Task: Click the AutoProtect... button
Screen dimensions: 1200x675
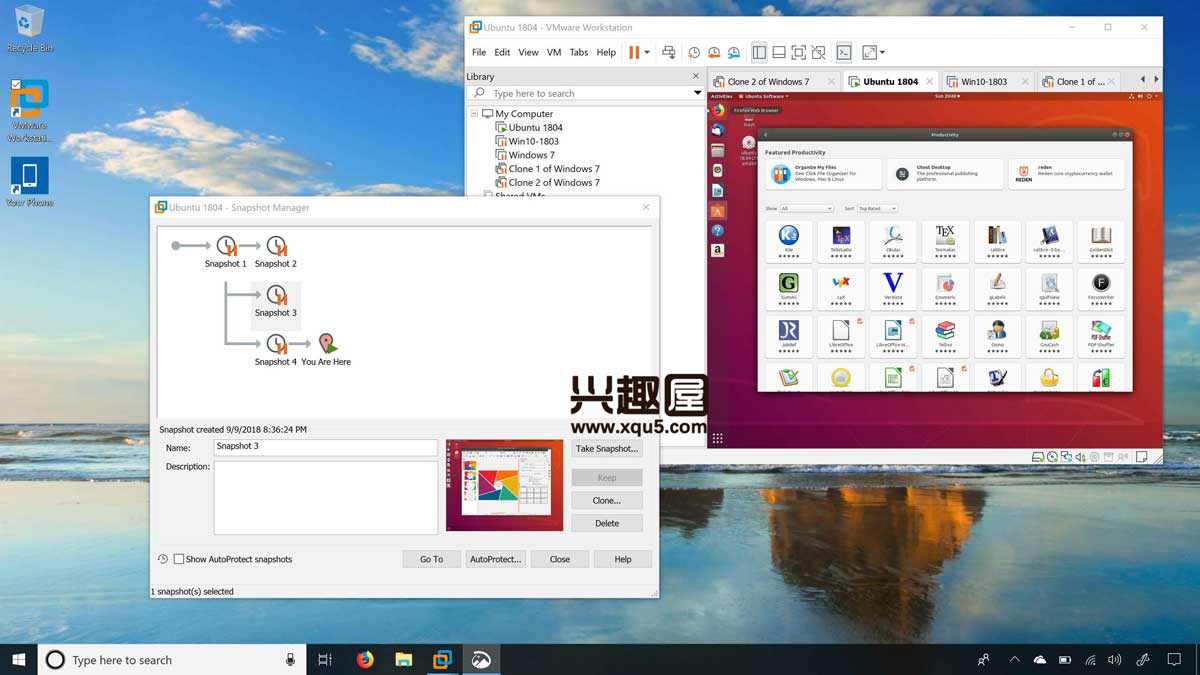Action: [x=496, y=559]
